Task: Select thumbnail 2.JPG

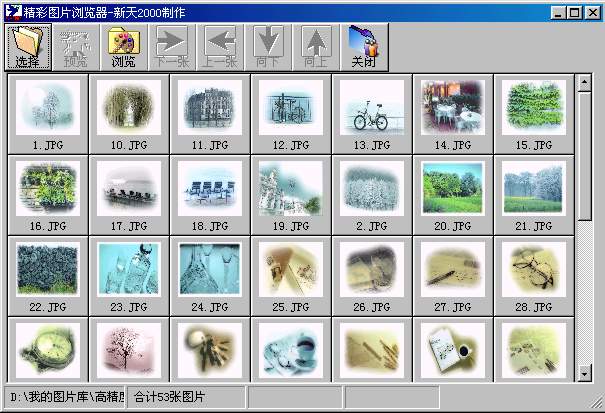Action: click(372, 188)
